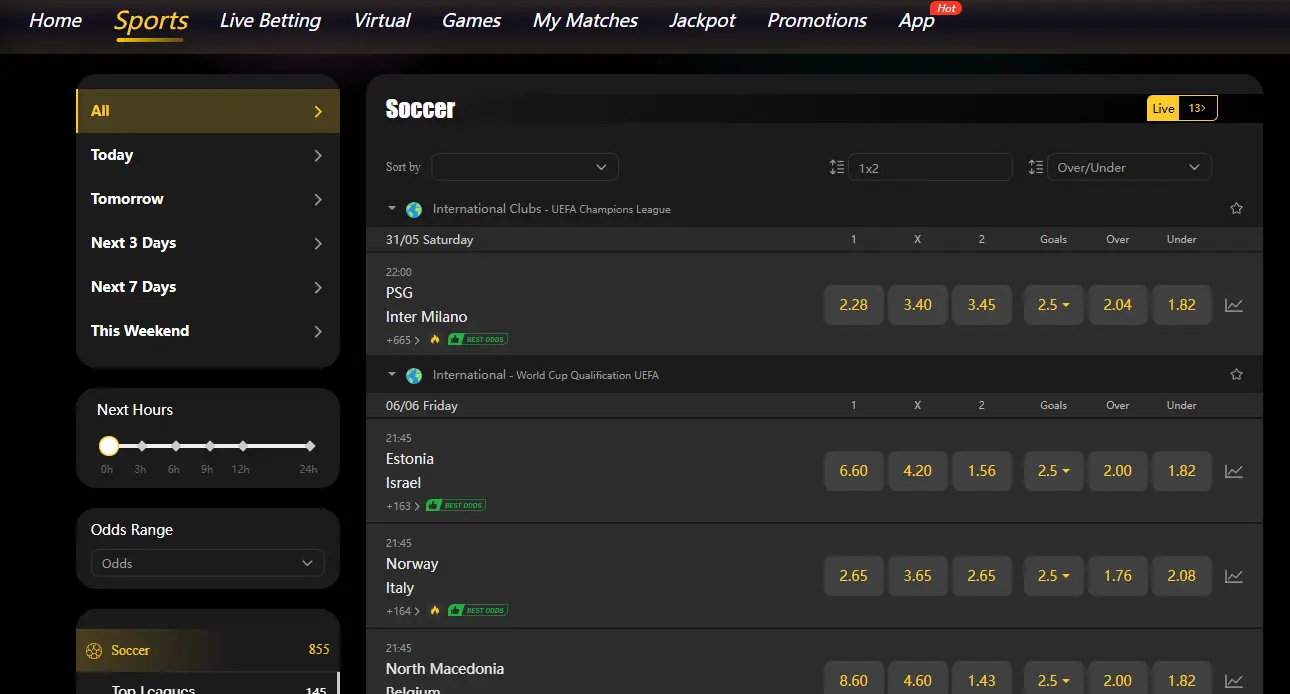Click the sort icon beside 1x2 field

coord(837,168)
